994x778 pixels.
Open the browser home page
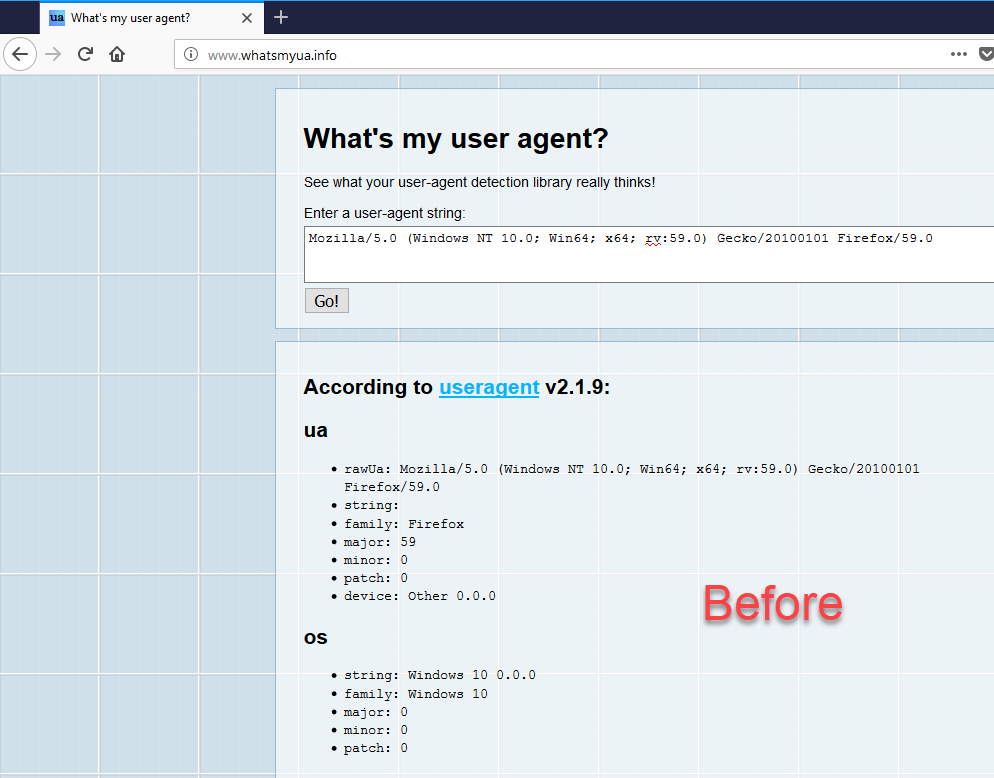pyautogui.click(x=117, y=55)
